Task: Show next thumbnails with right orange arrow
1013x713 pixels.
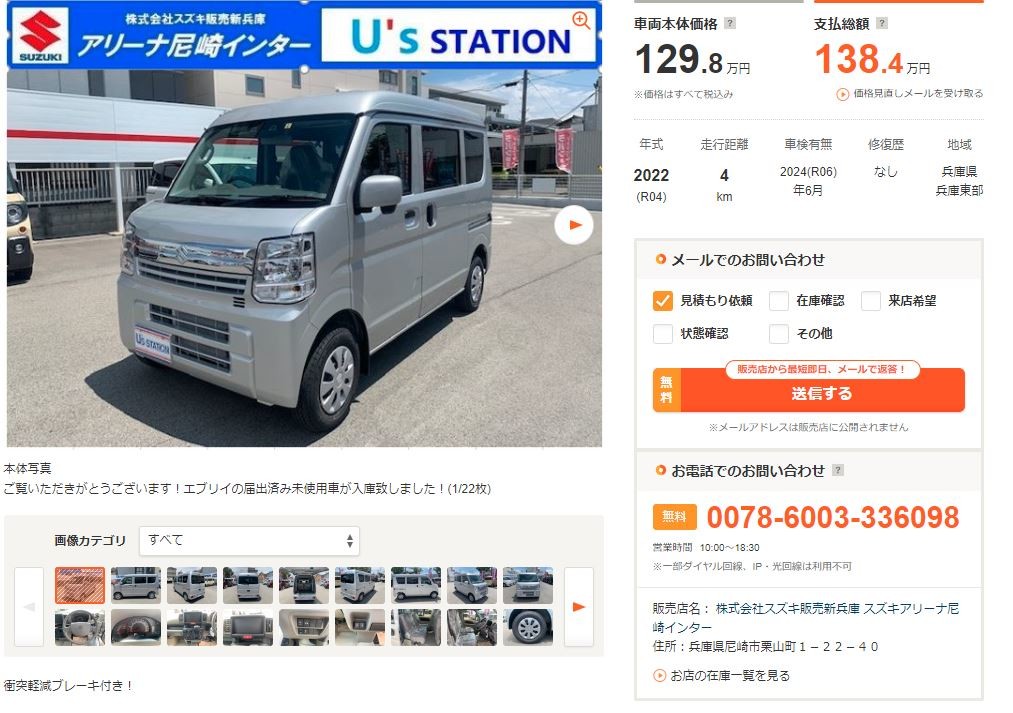Action: click(578, 606)
